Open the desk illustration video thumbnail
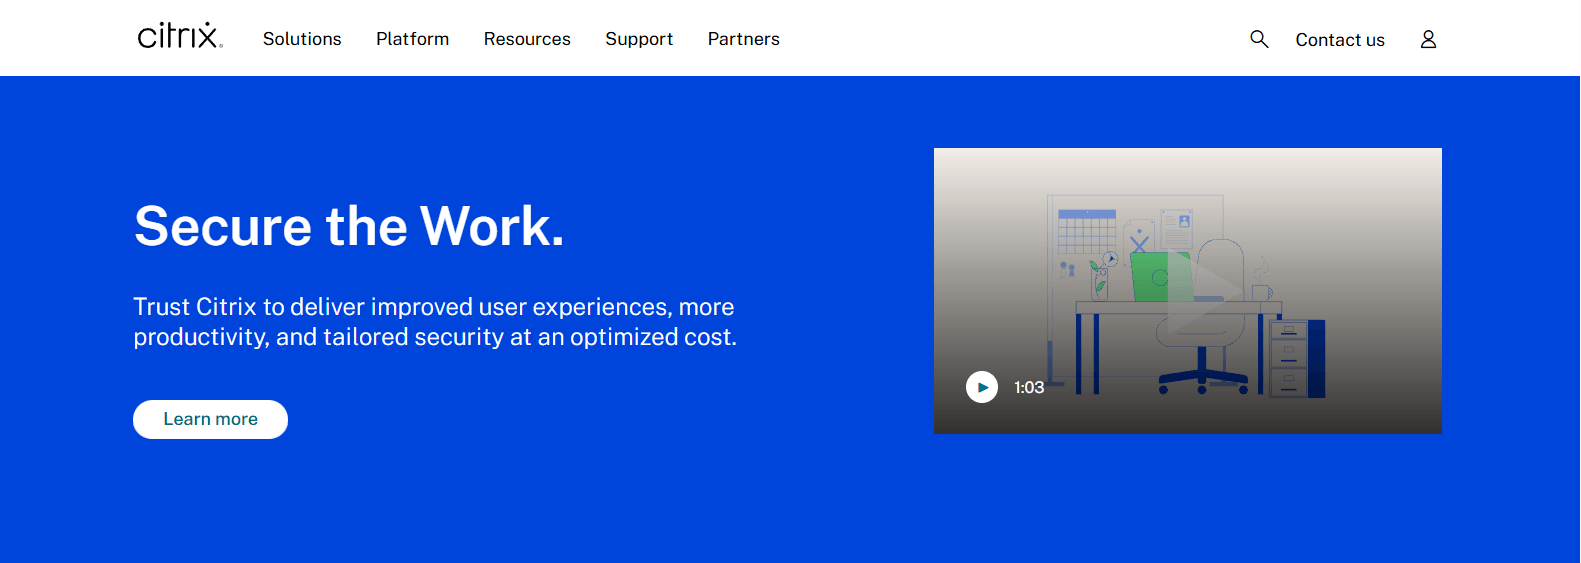Image resolution: width=1581 pixels, height=563 pixels. pyautogui.click(x=1188, y=291)
